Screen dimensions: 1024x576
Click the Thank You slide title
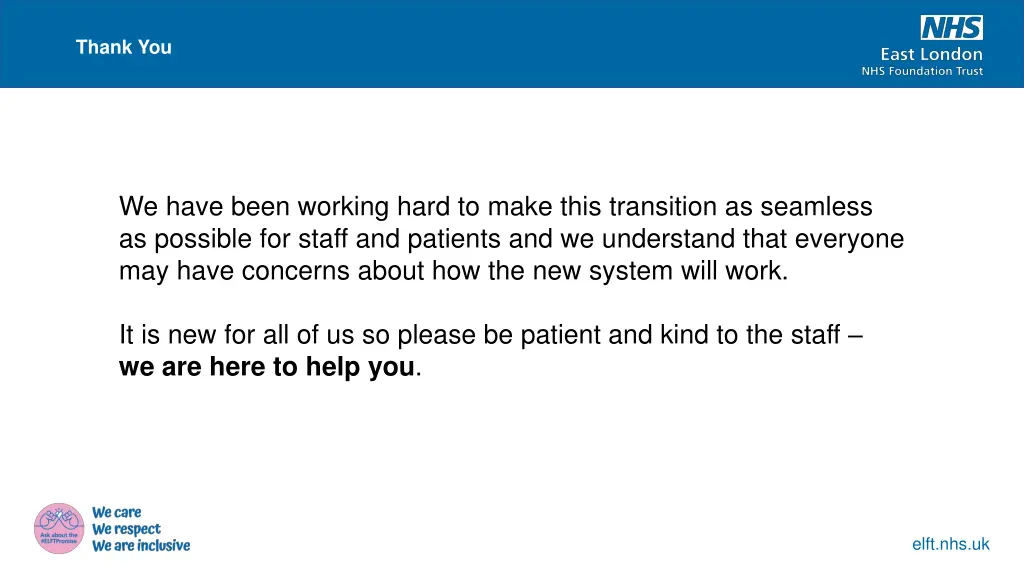click(x=123, y=47)
